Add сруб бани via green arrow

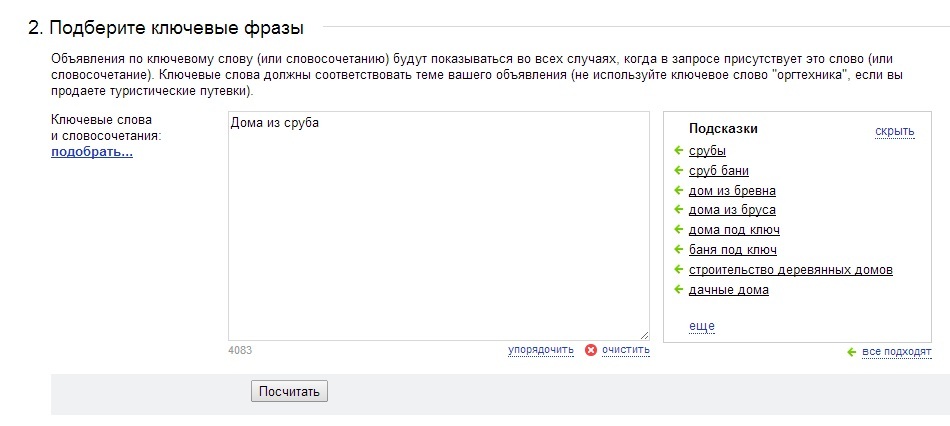(x=679, y=170)
